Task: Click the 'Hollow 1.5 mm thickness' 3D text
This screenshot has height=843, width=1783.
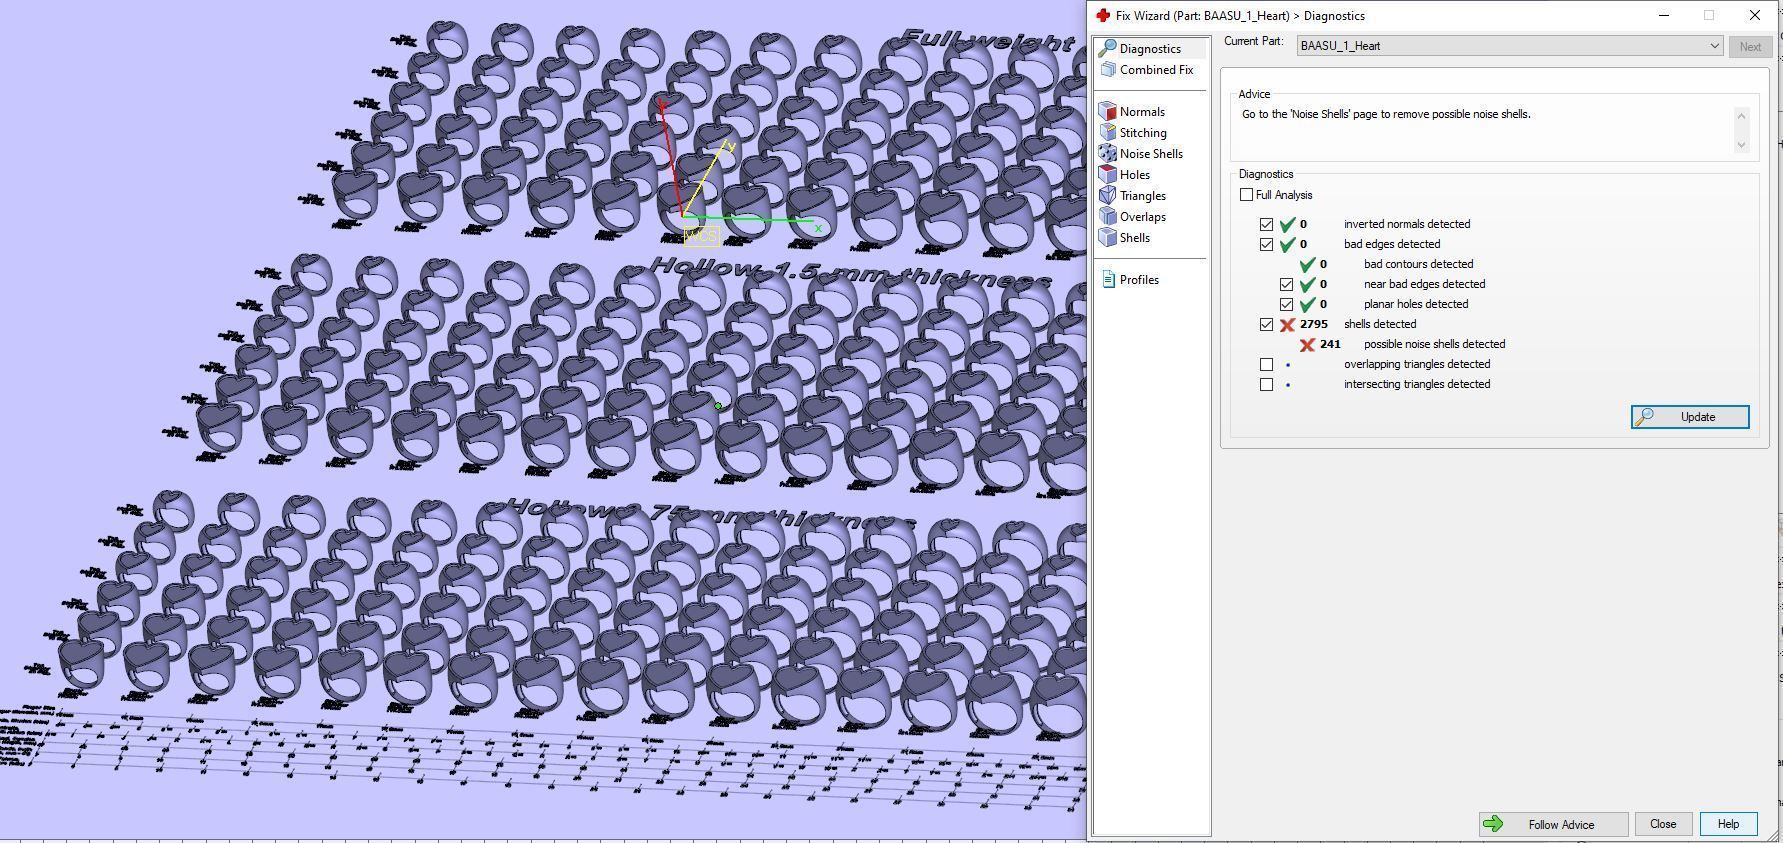Action: [x=851, y=273]
